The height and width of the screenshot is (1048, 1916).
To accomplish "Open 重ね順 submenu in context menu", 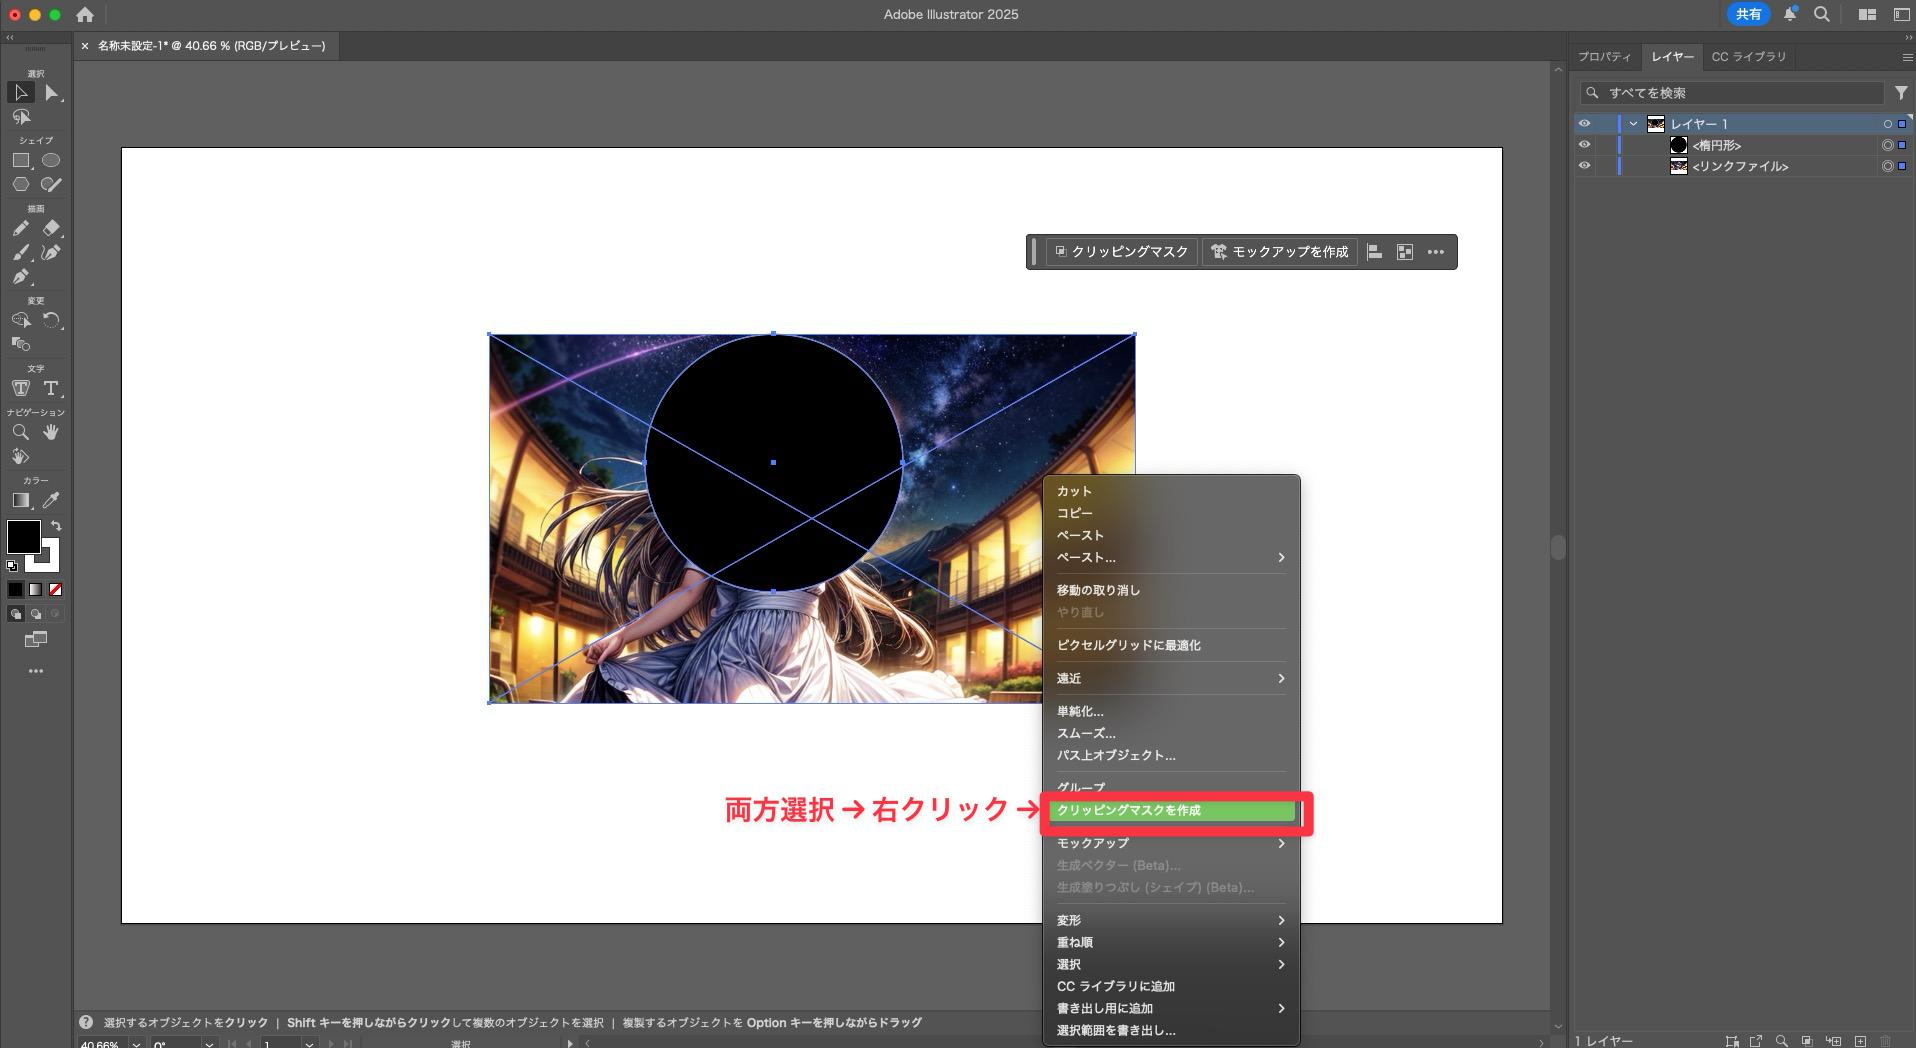I will (x=1171, y=942).
